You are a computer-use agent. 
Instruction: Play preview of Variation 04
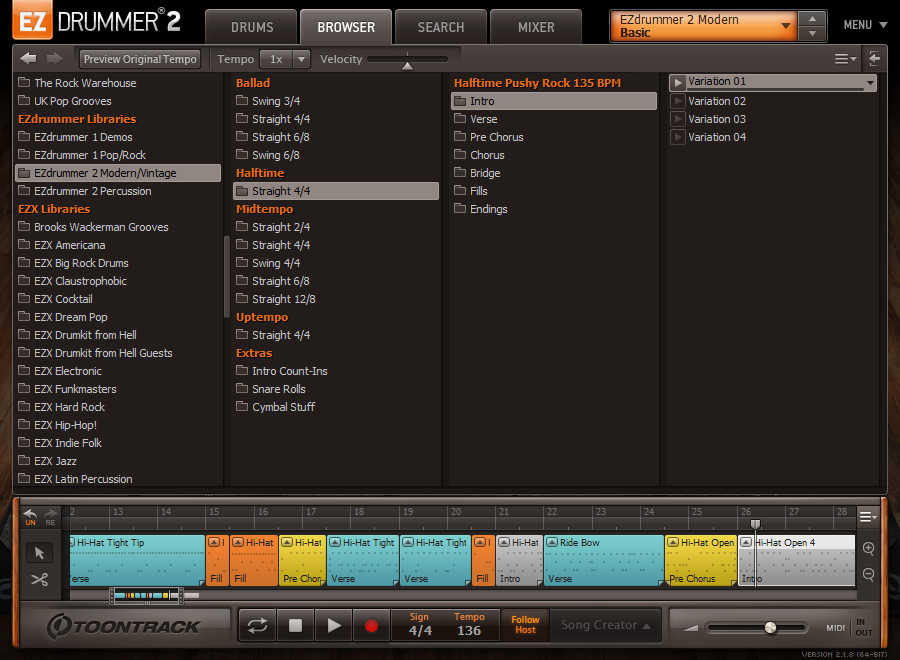678,137
